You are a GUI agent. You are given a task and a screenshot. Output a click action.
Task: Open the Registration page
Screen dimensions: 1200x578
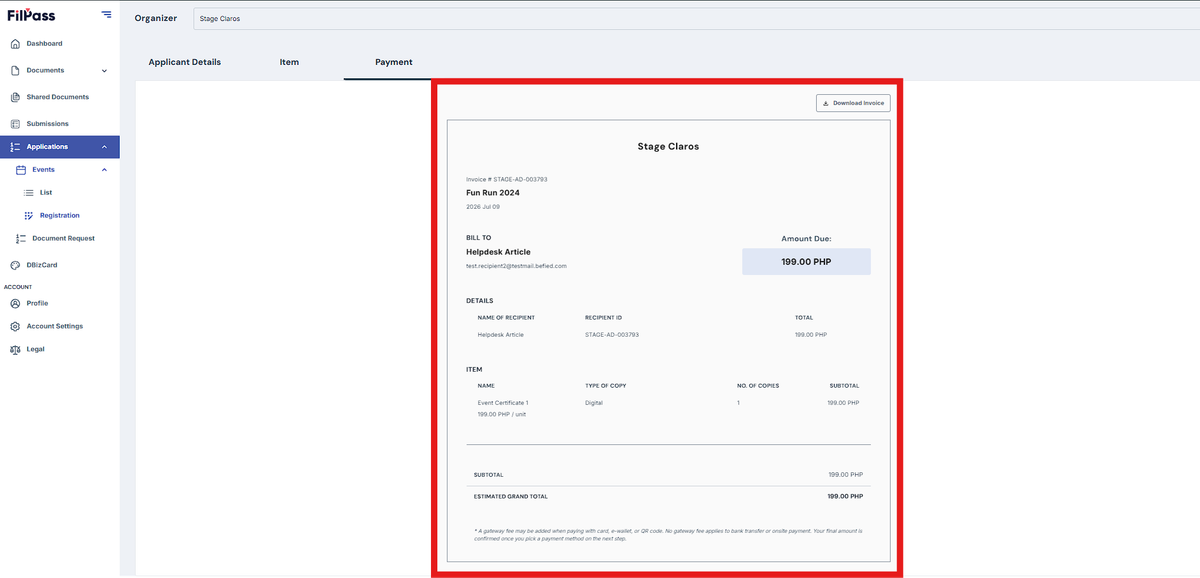pos(60,215)
